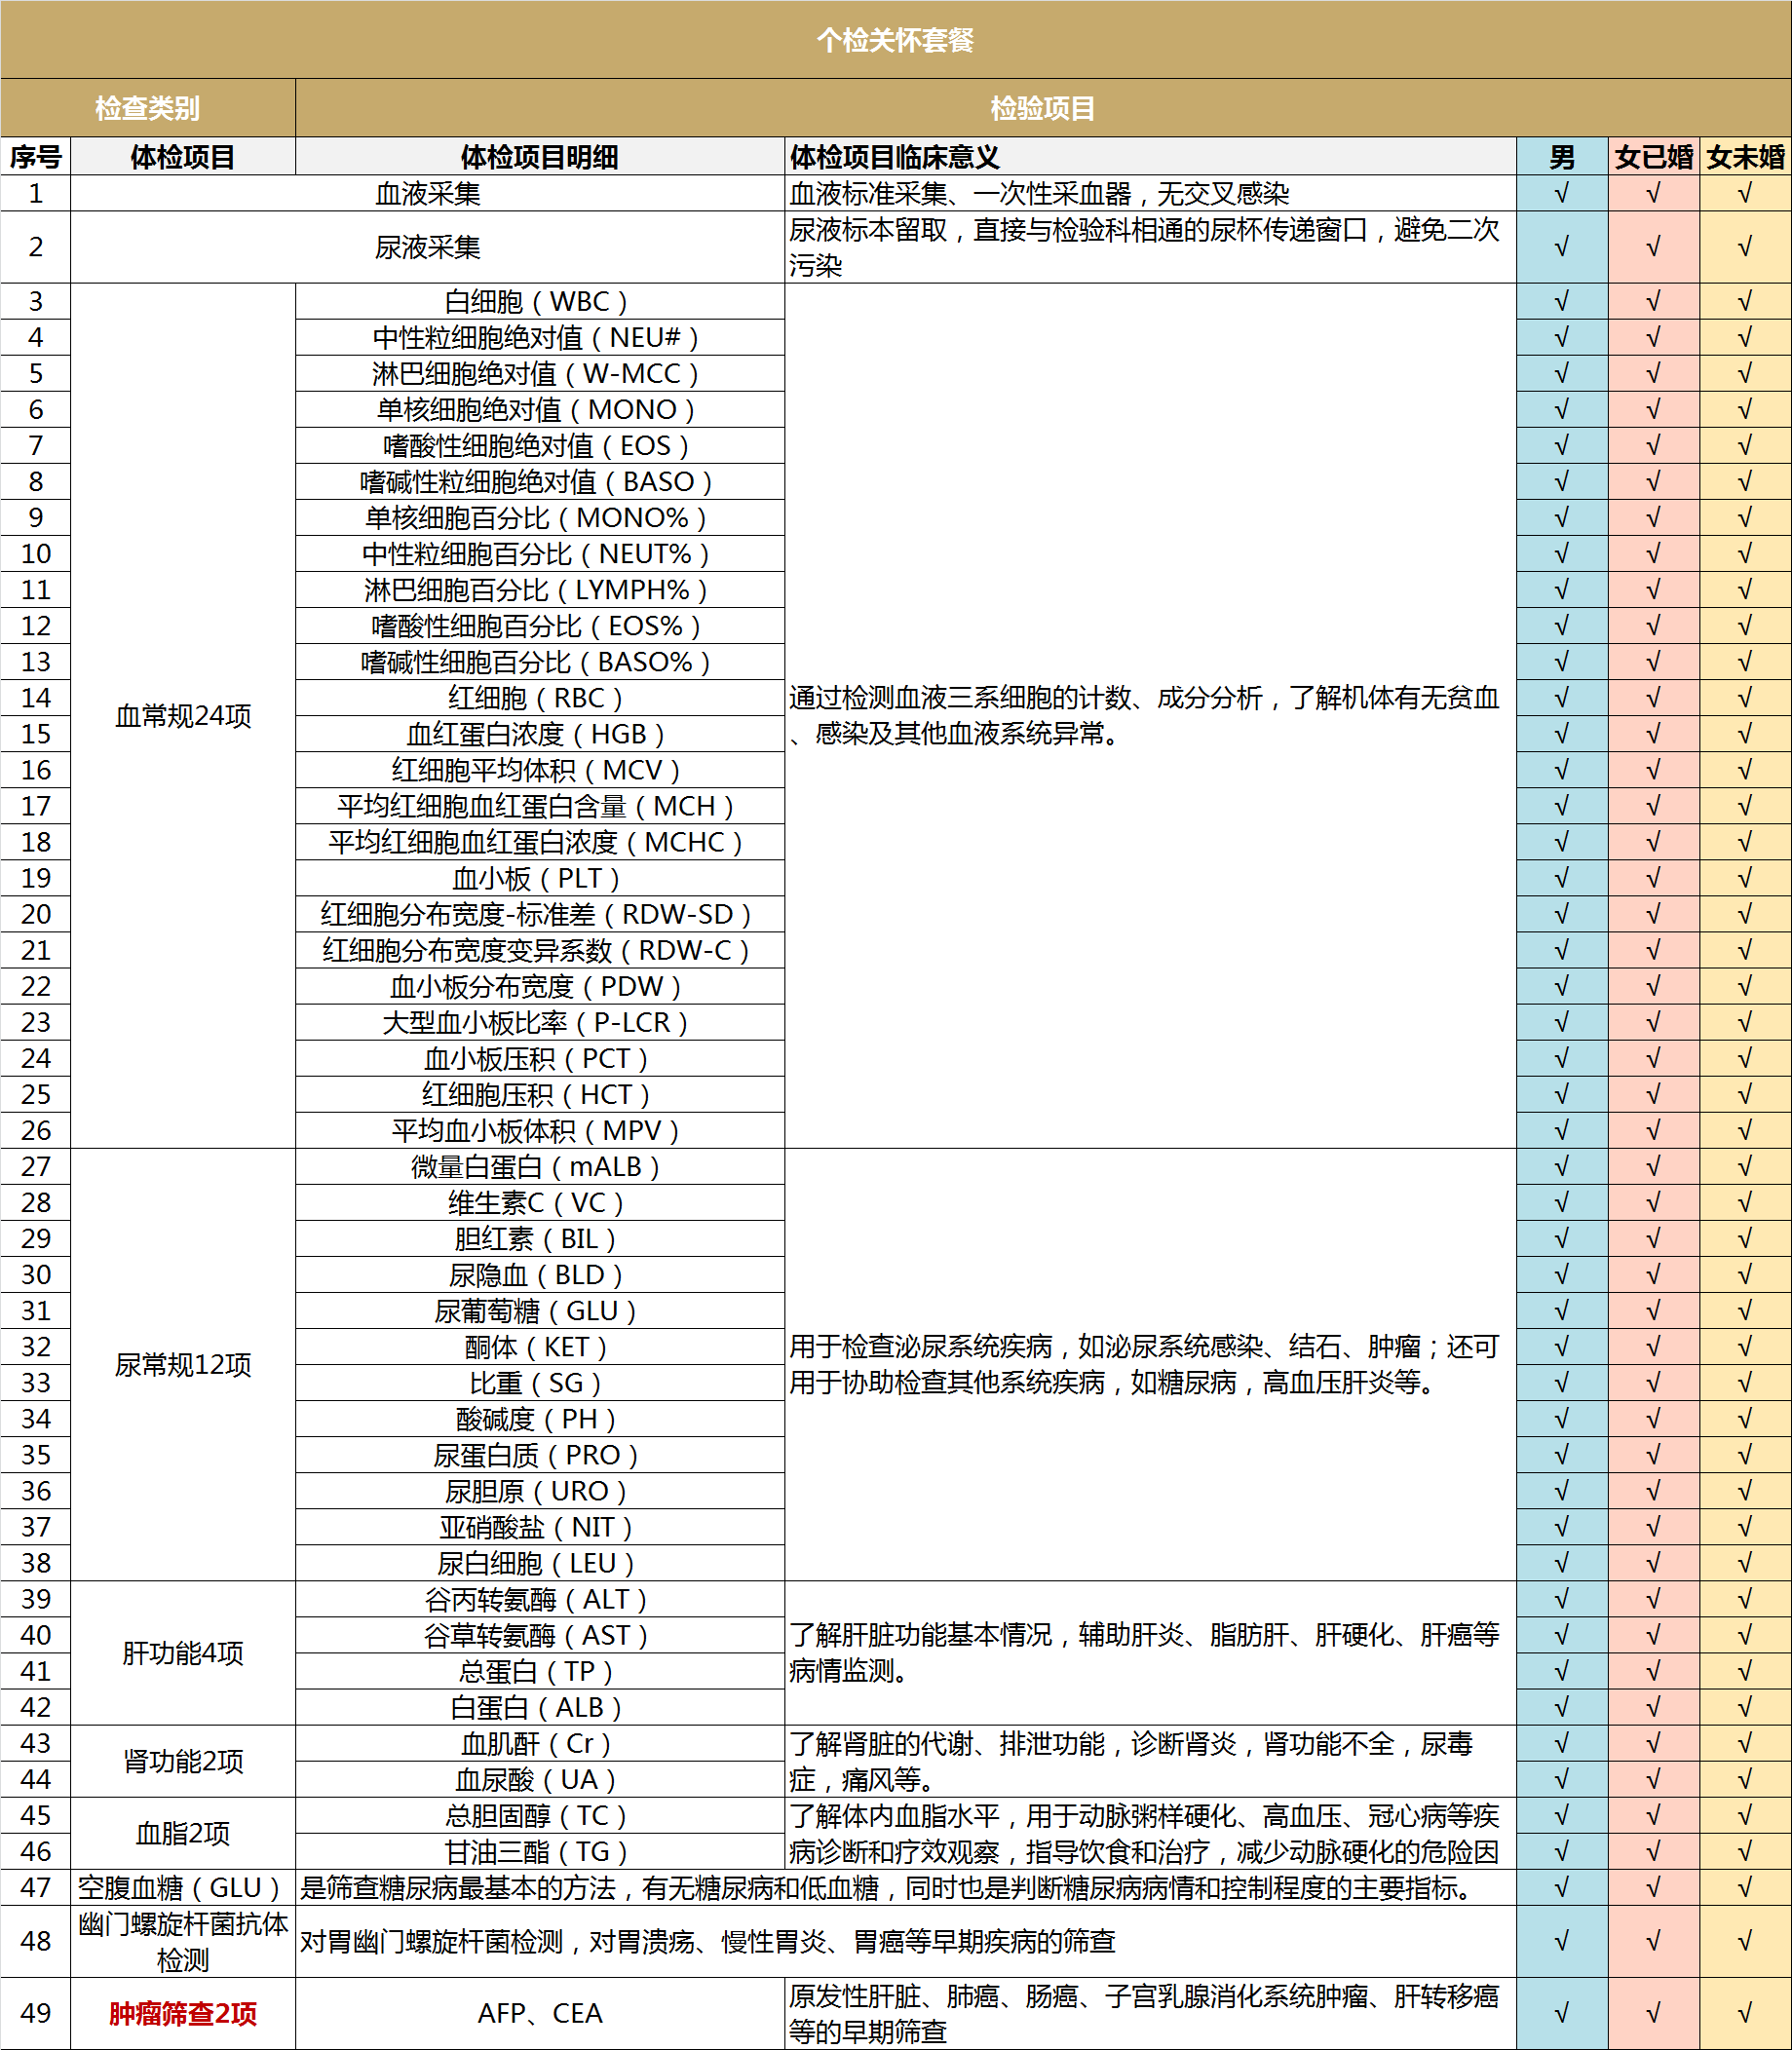Screen dimensions: 1792x2050
Task: Select the 肝功能4项 category cell
Action: (183, 1653)
